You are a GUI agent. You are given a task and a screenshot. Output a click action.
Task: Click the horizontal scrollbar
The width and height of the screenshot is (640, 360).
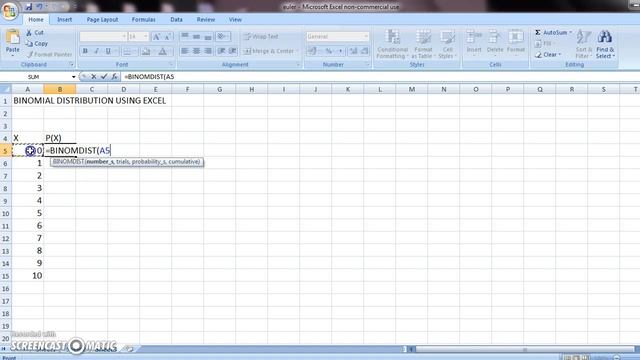pyautogui.click(x=524, y=349)
